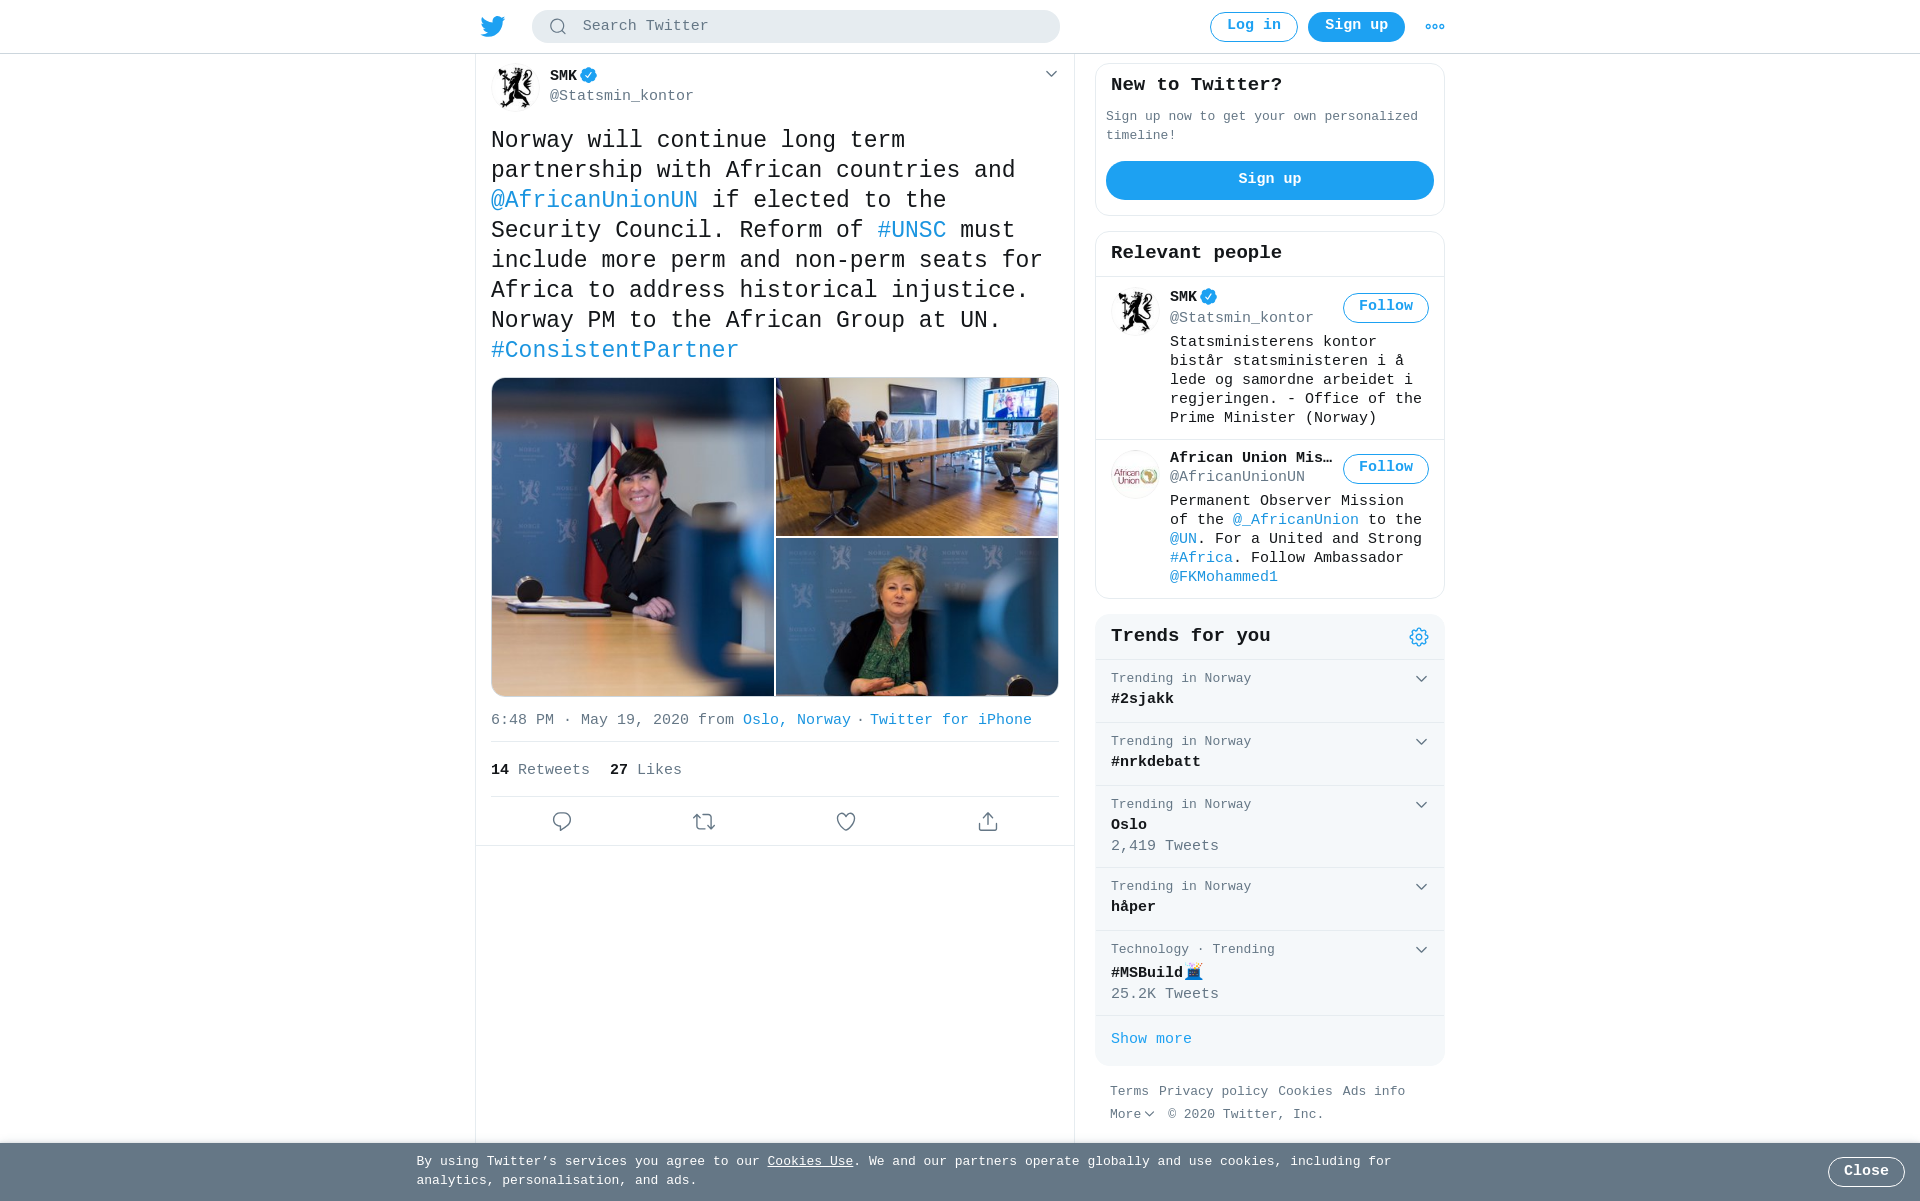The image size is (1920, 1201).
Task: Focus the Search Twitter field
Action: click(x=795, y=26)
